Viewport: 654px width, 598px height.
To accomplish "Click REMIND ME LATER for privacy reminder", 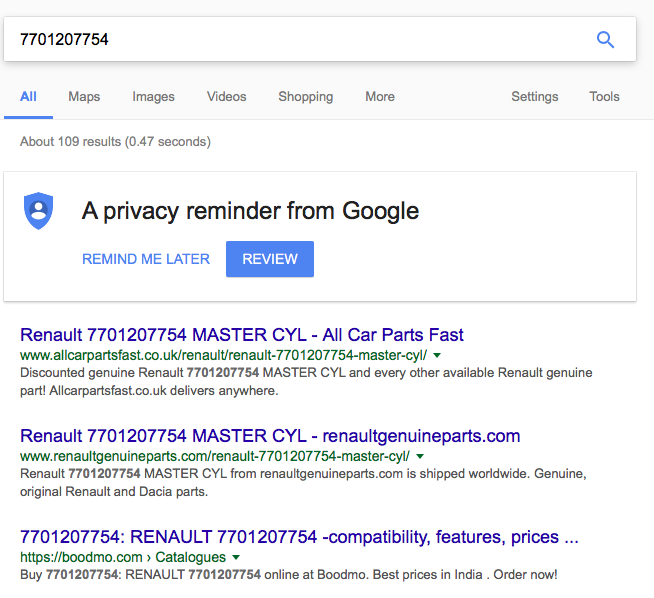I will pos(146,259).
